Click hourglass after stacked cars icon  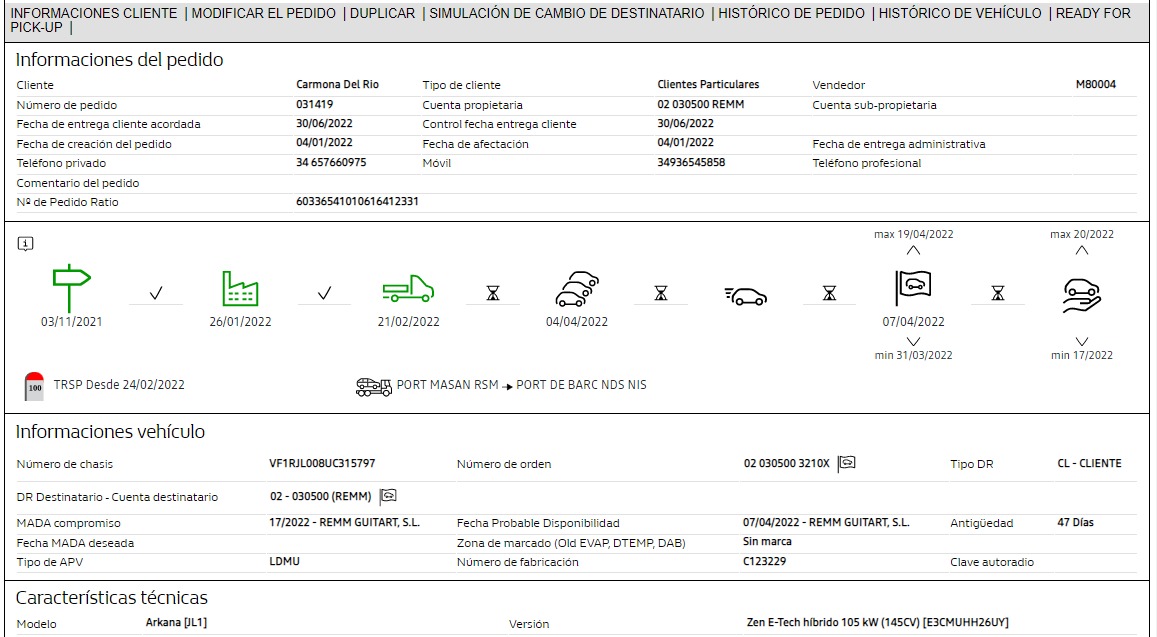(661, 294)
